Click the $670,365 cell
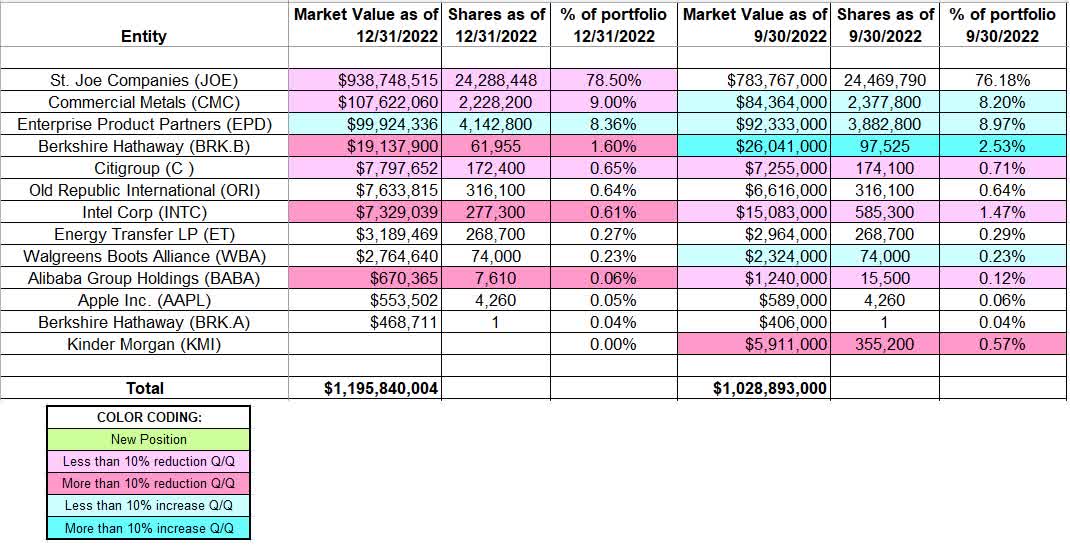Image resolution: width=1070 pixels, height=547 pixels. (x=364, y=278)
